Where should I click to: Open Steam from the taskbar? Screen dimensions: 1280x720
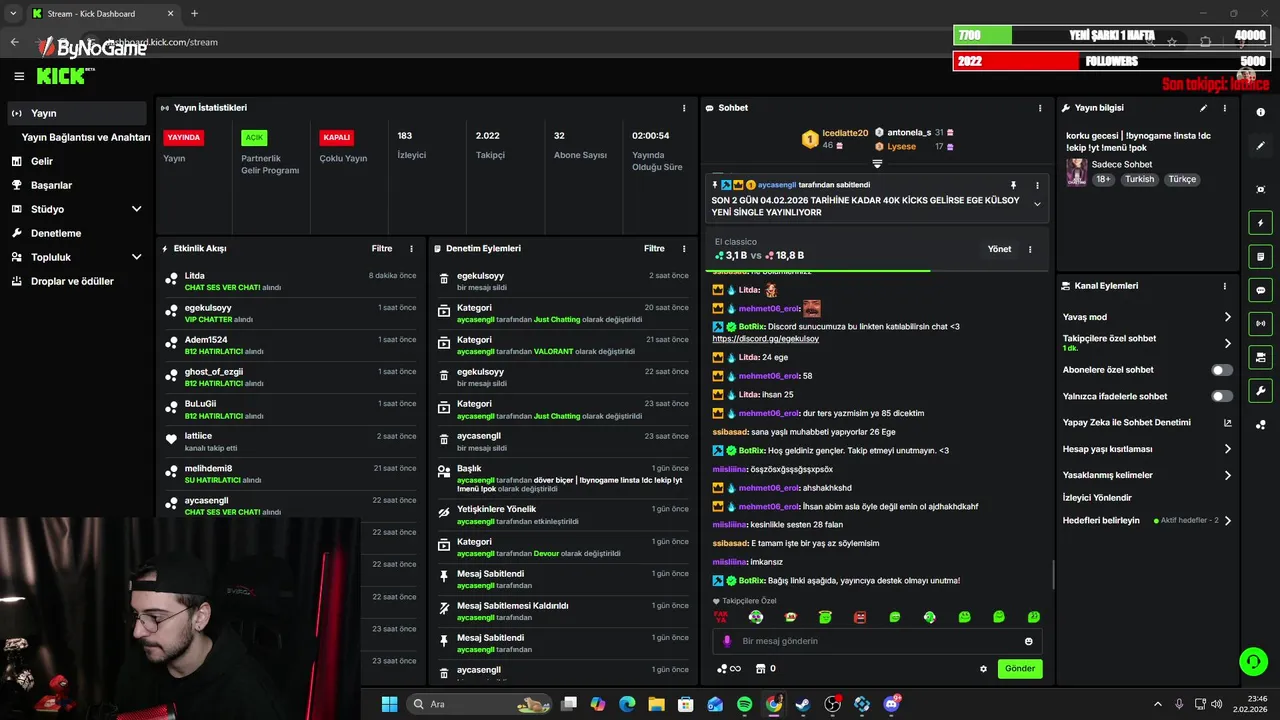pyautogui.click(x=803, y=704)
